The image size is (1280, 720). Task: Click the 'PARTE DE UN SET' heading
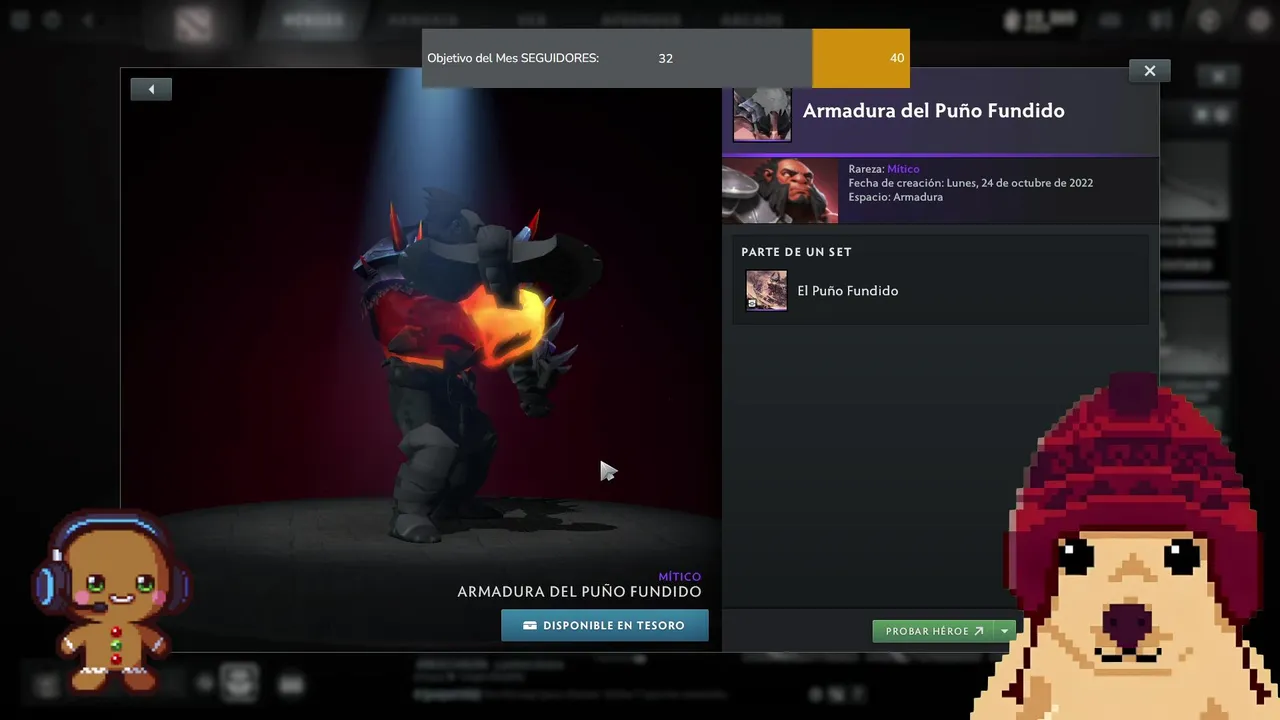[796, 252]
